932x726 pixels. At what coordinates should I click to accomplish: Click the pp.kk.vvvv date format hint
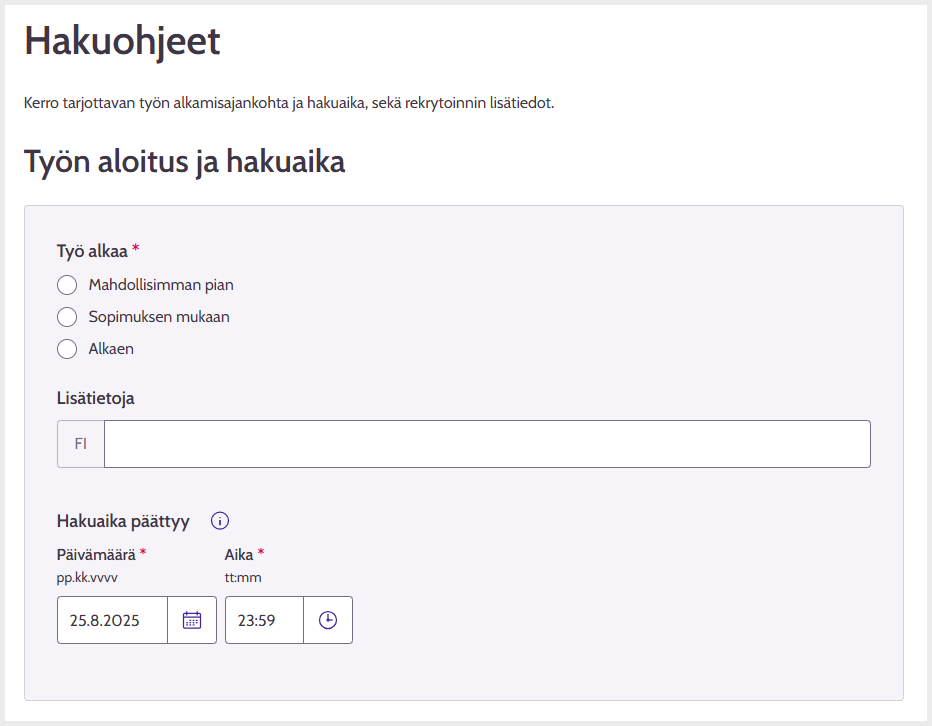point(87,578)
